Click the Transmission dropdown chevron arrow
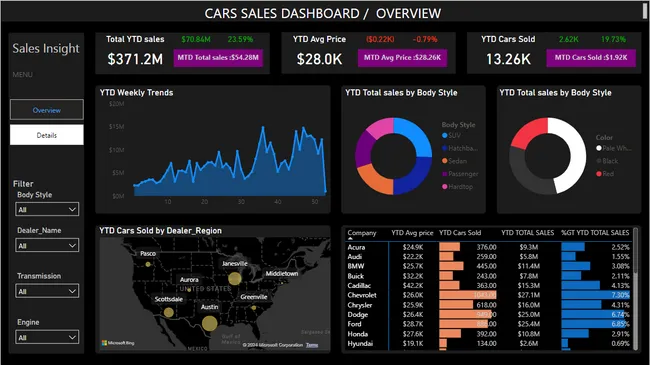Image resolution: width=650 pixels, height=365 pixels. pyautogui.click(x=72, y=291)
